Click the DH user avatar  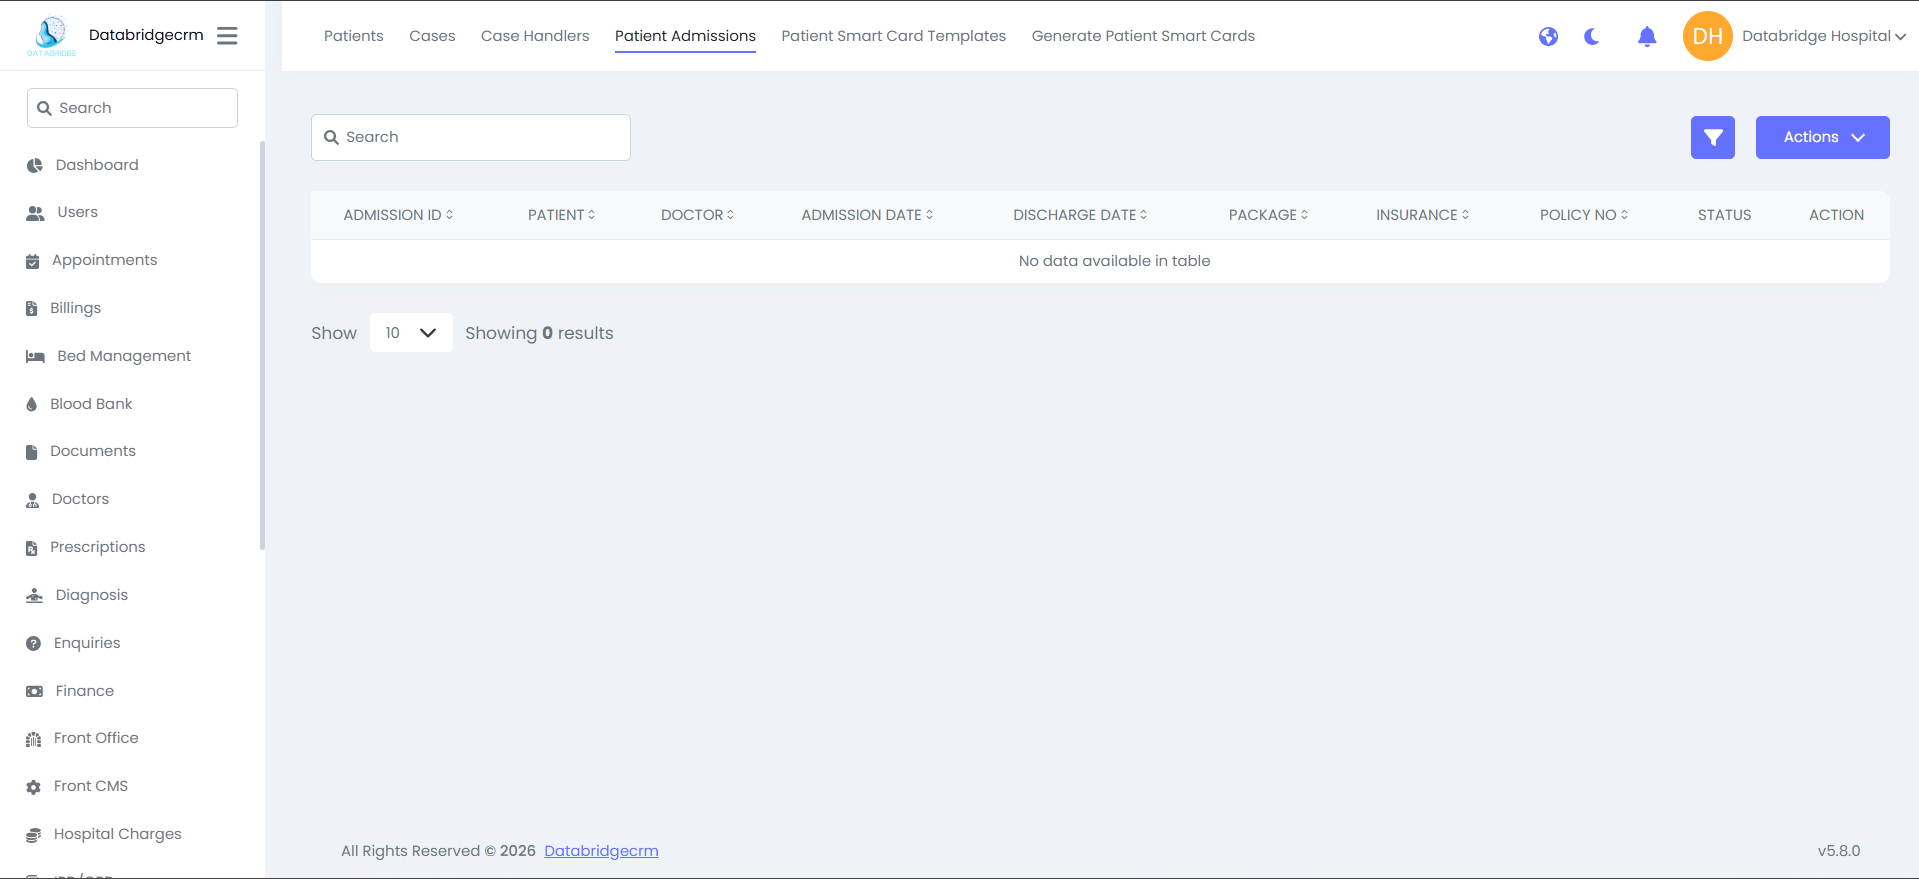pyautogui.click(x=1708, y=36)
